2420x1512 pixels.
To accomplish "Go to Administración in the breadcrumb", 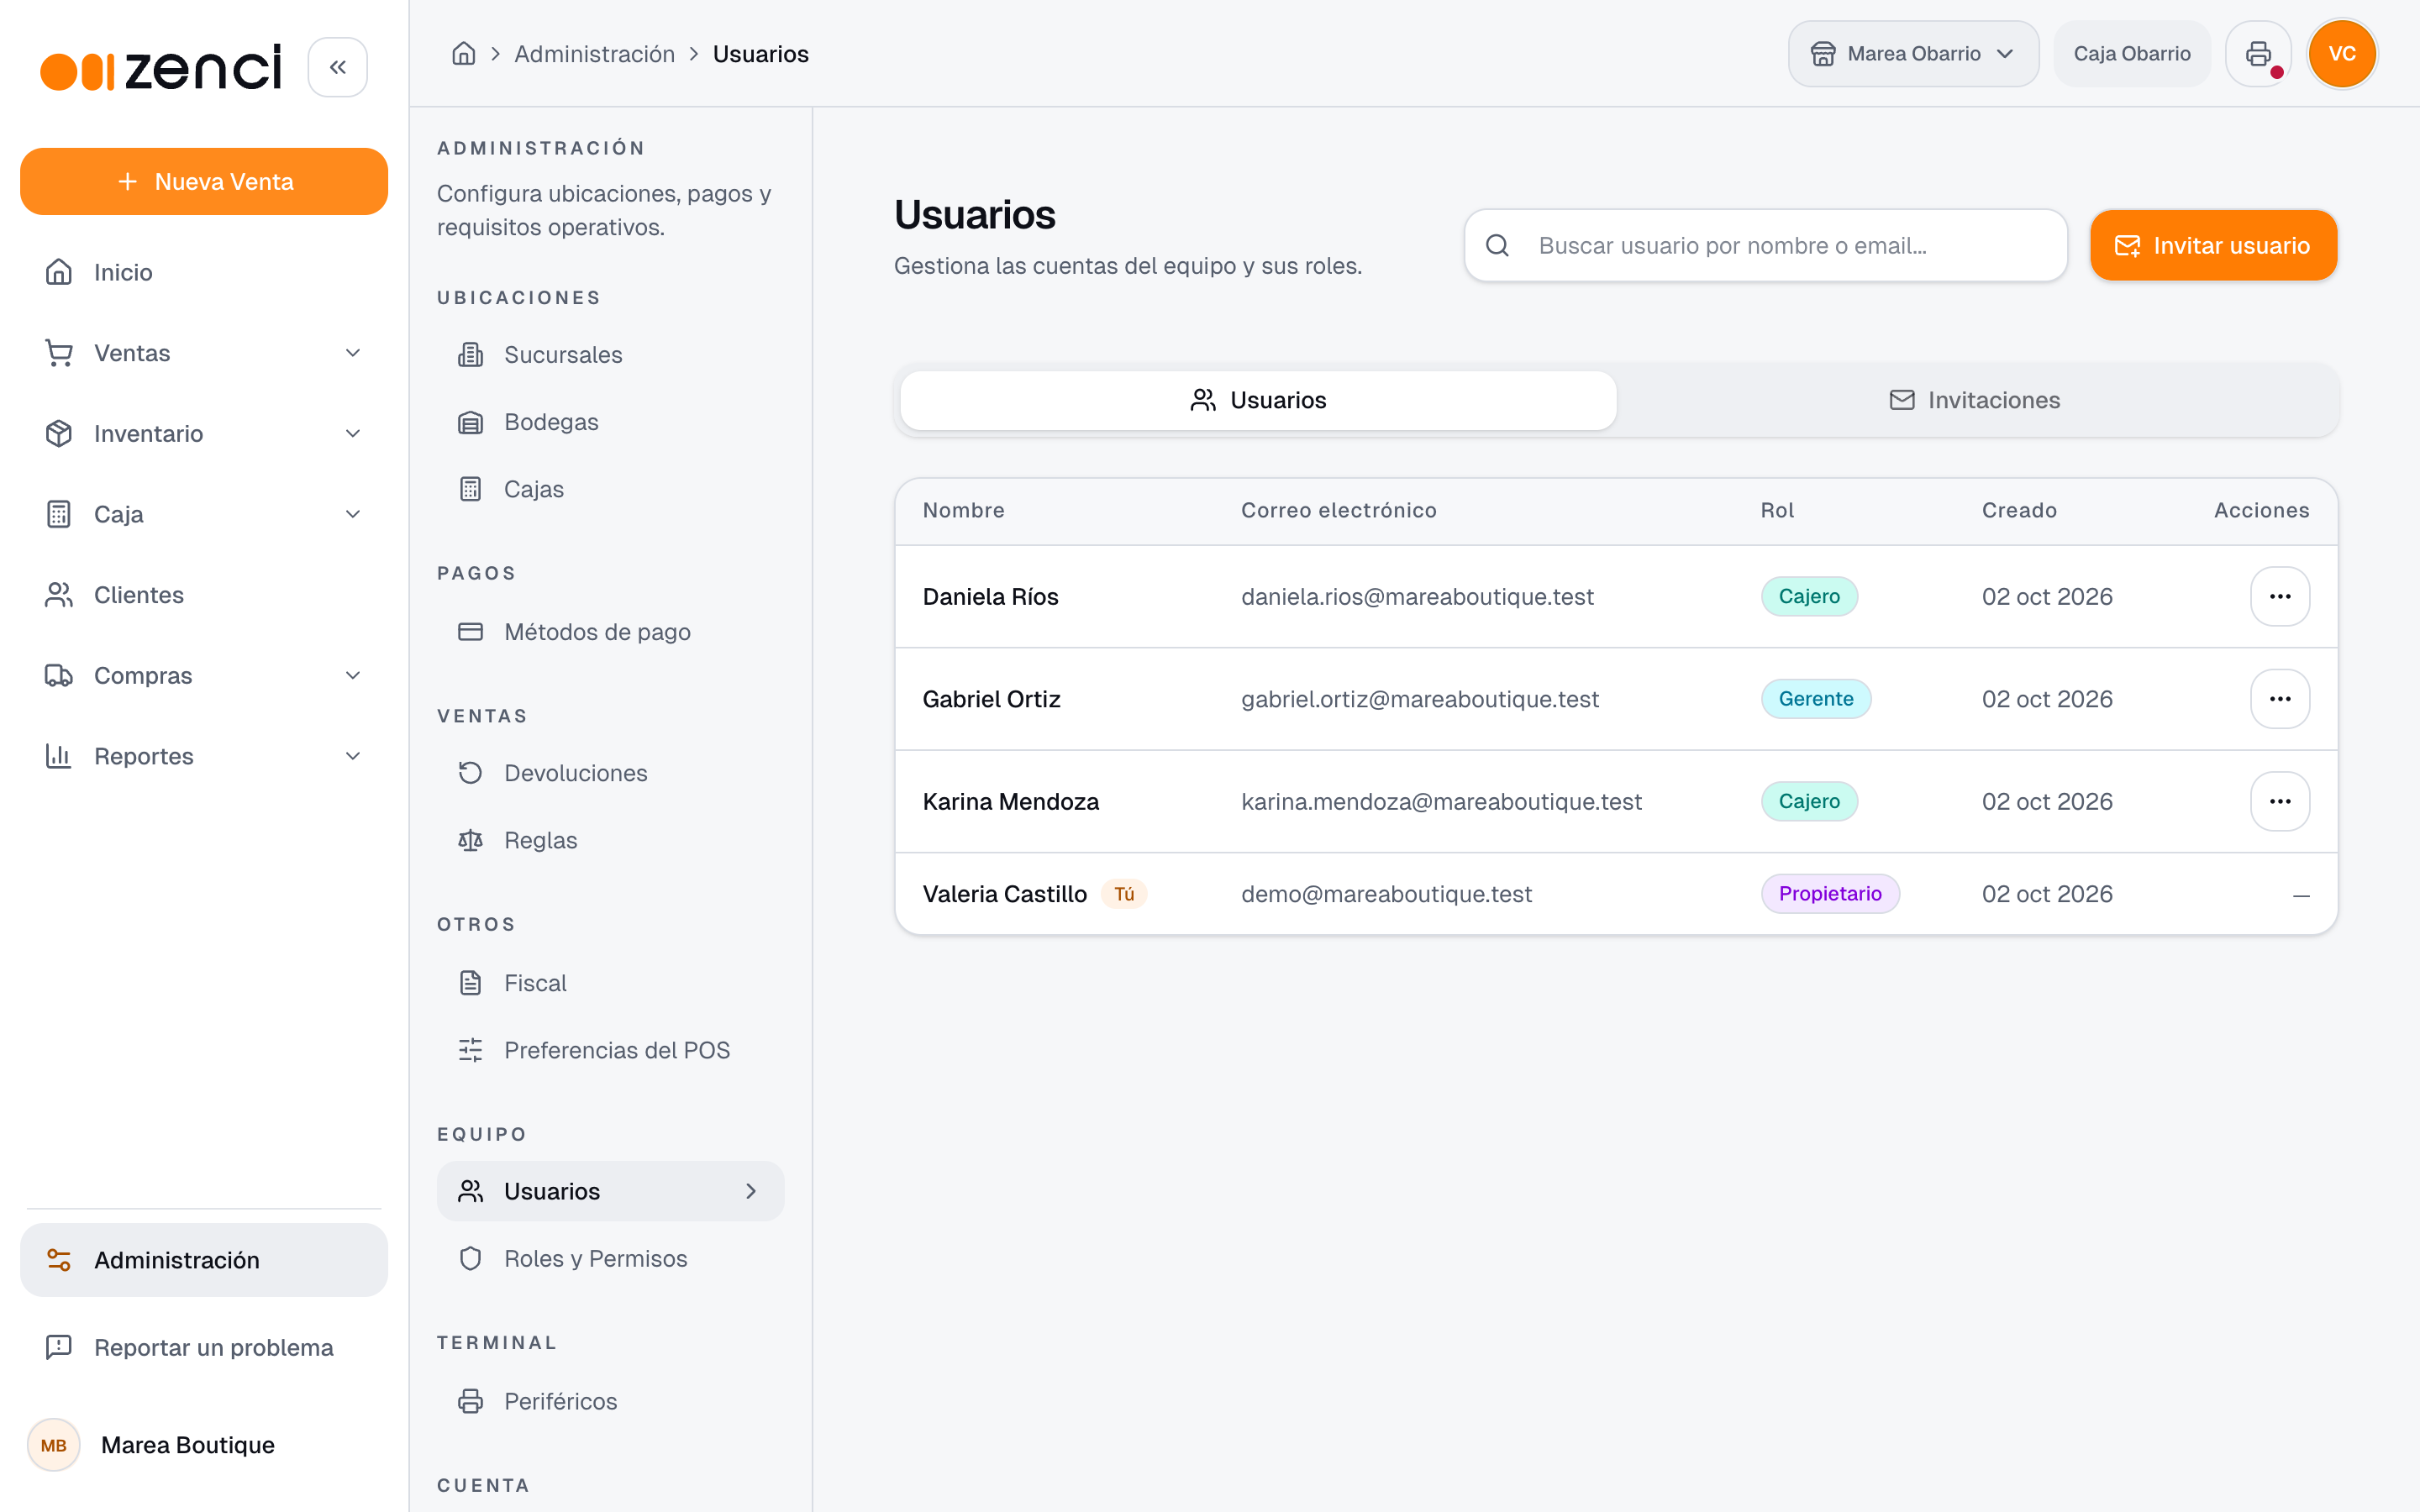I will [x=594, y=54].
